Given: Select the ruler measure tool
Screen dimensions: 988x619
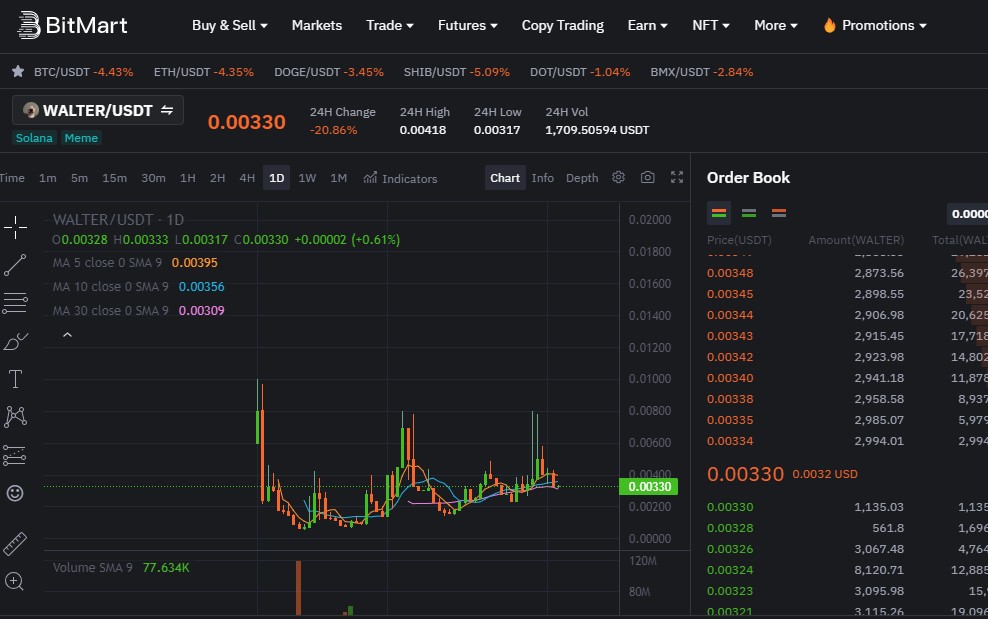Looking at the screenshot, I should pos(15,543).
